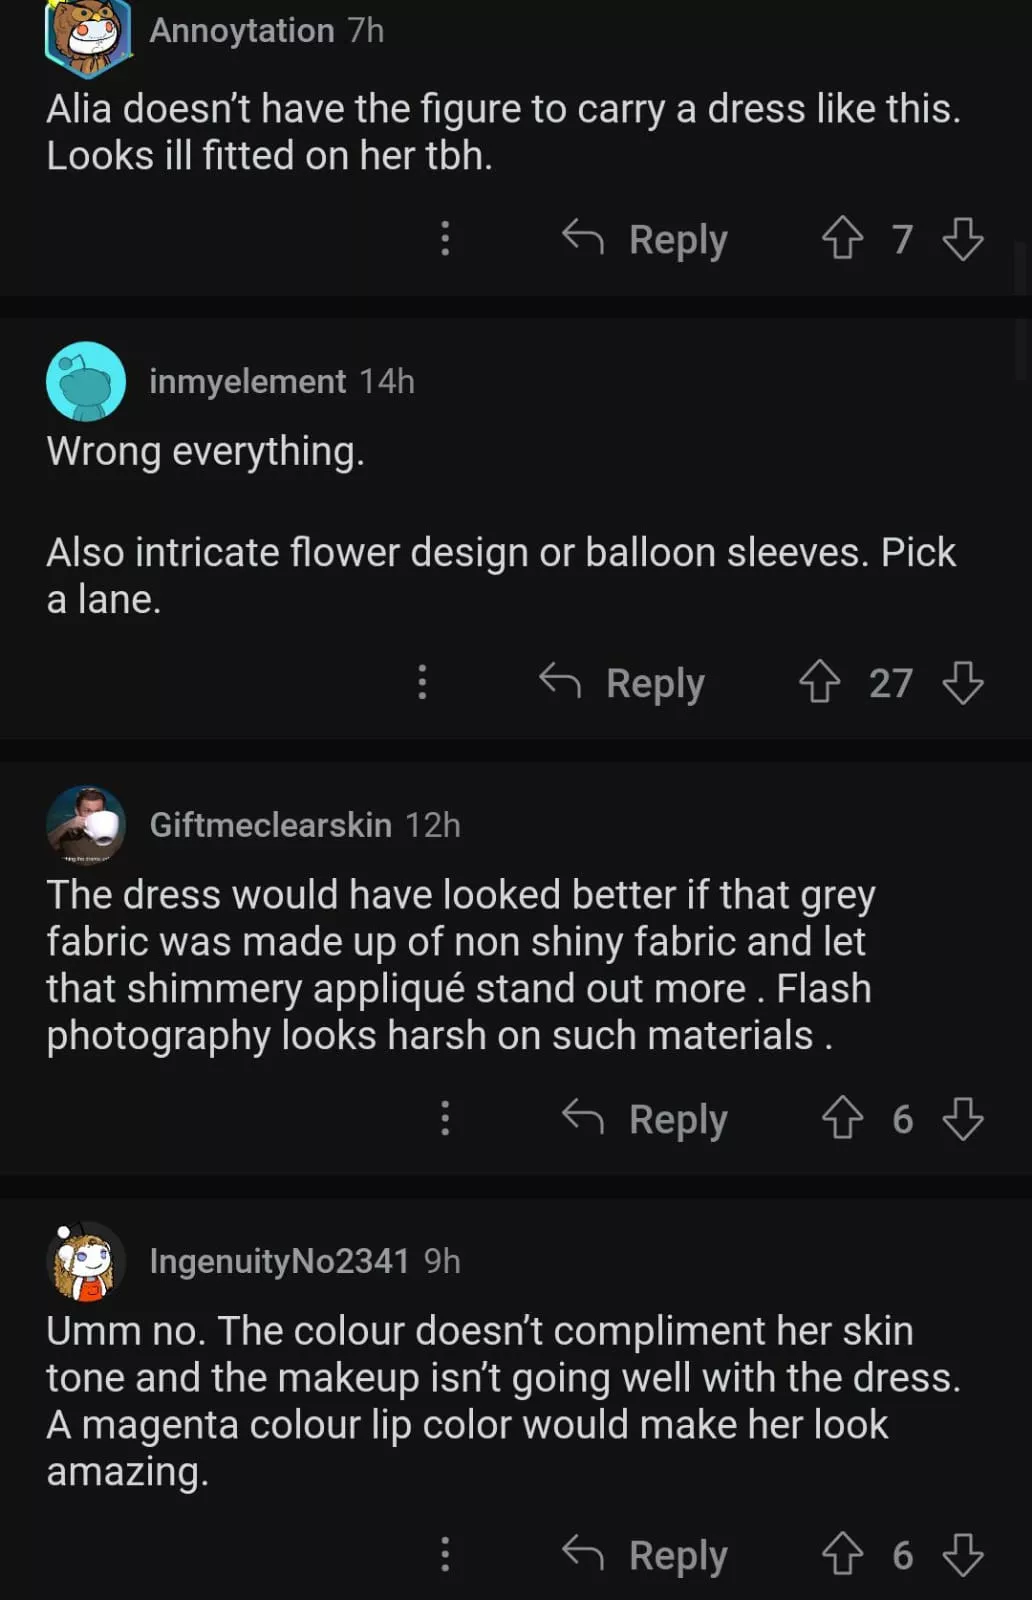This screenshot has height=1600, width=1032.
Task: Open more options for inmyelement's comment
Action: [422, 683]
